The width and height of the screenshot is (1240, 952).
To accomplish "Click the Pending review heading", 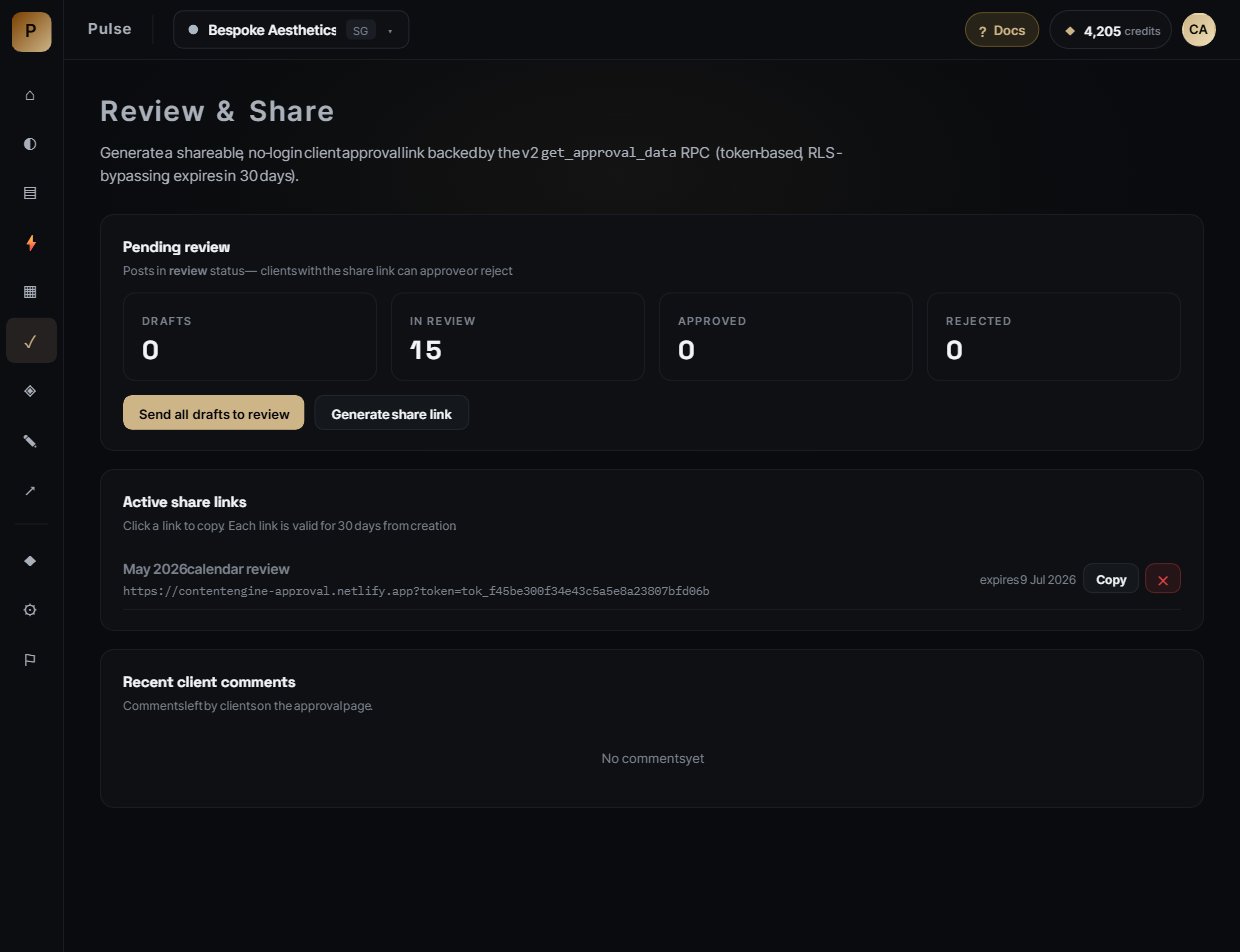I will pyautogui.click(x=176, y=247).
